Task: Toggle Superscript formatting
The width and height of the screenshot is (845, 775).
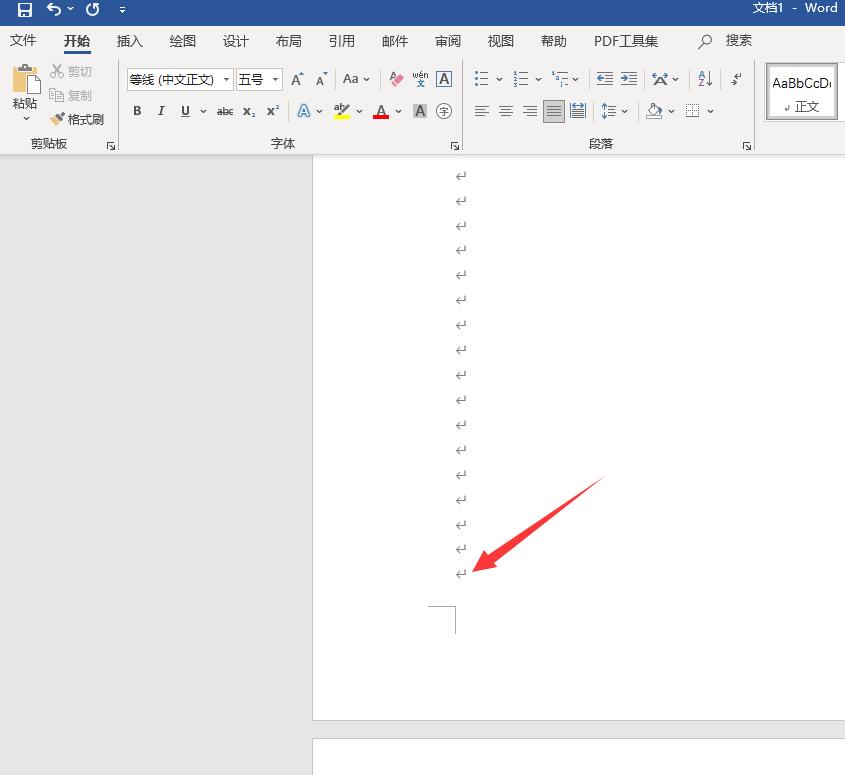Action: (x=272, y=111)
